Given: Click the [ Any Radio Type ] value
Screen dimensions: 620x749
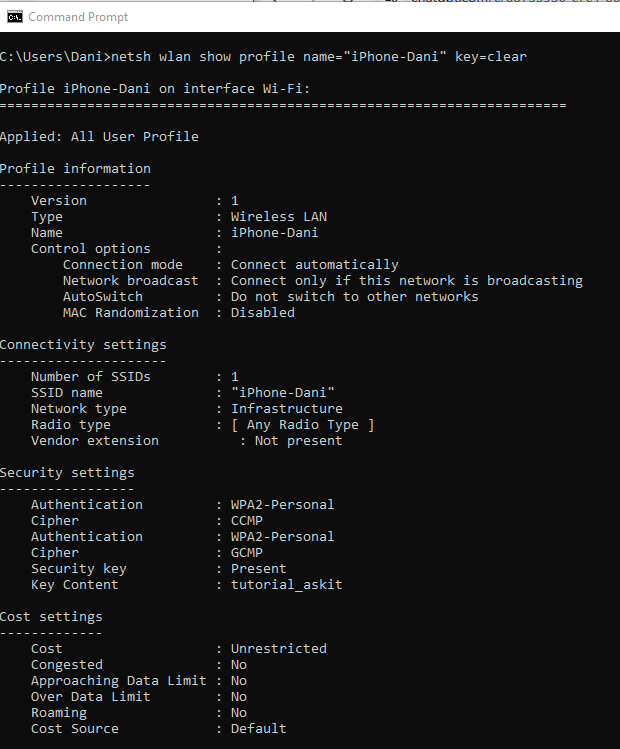Looking at the screenshot, I should coord(302,425).
